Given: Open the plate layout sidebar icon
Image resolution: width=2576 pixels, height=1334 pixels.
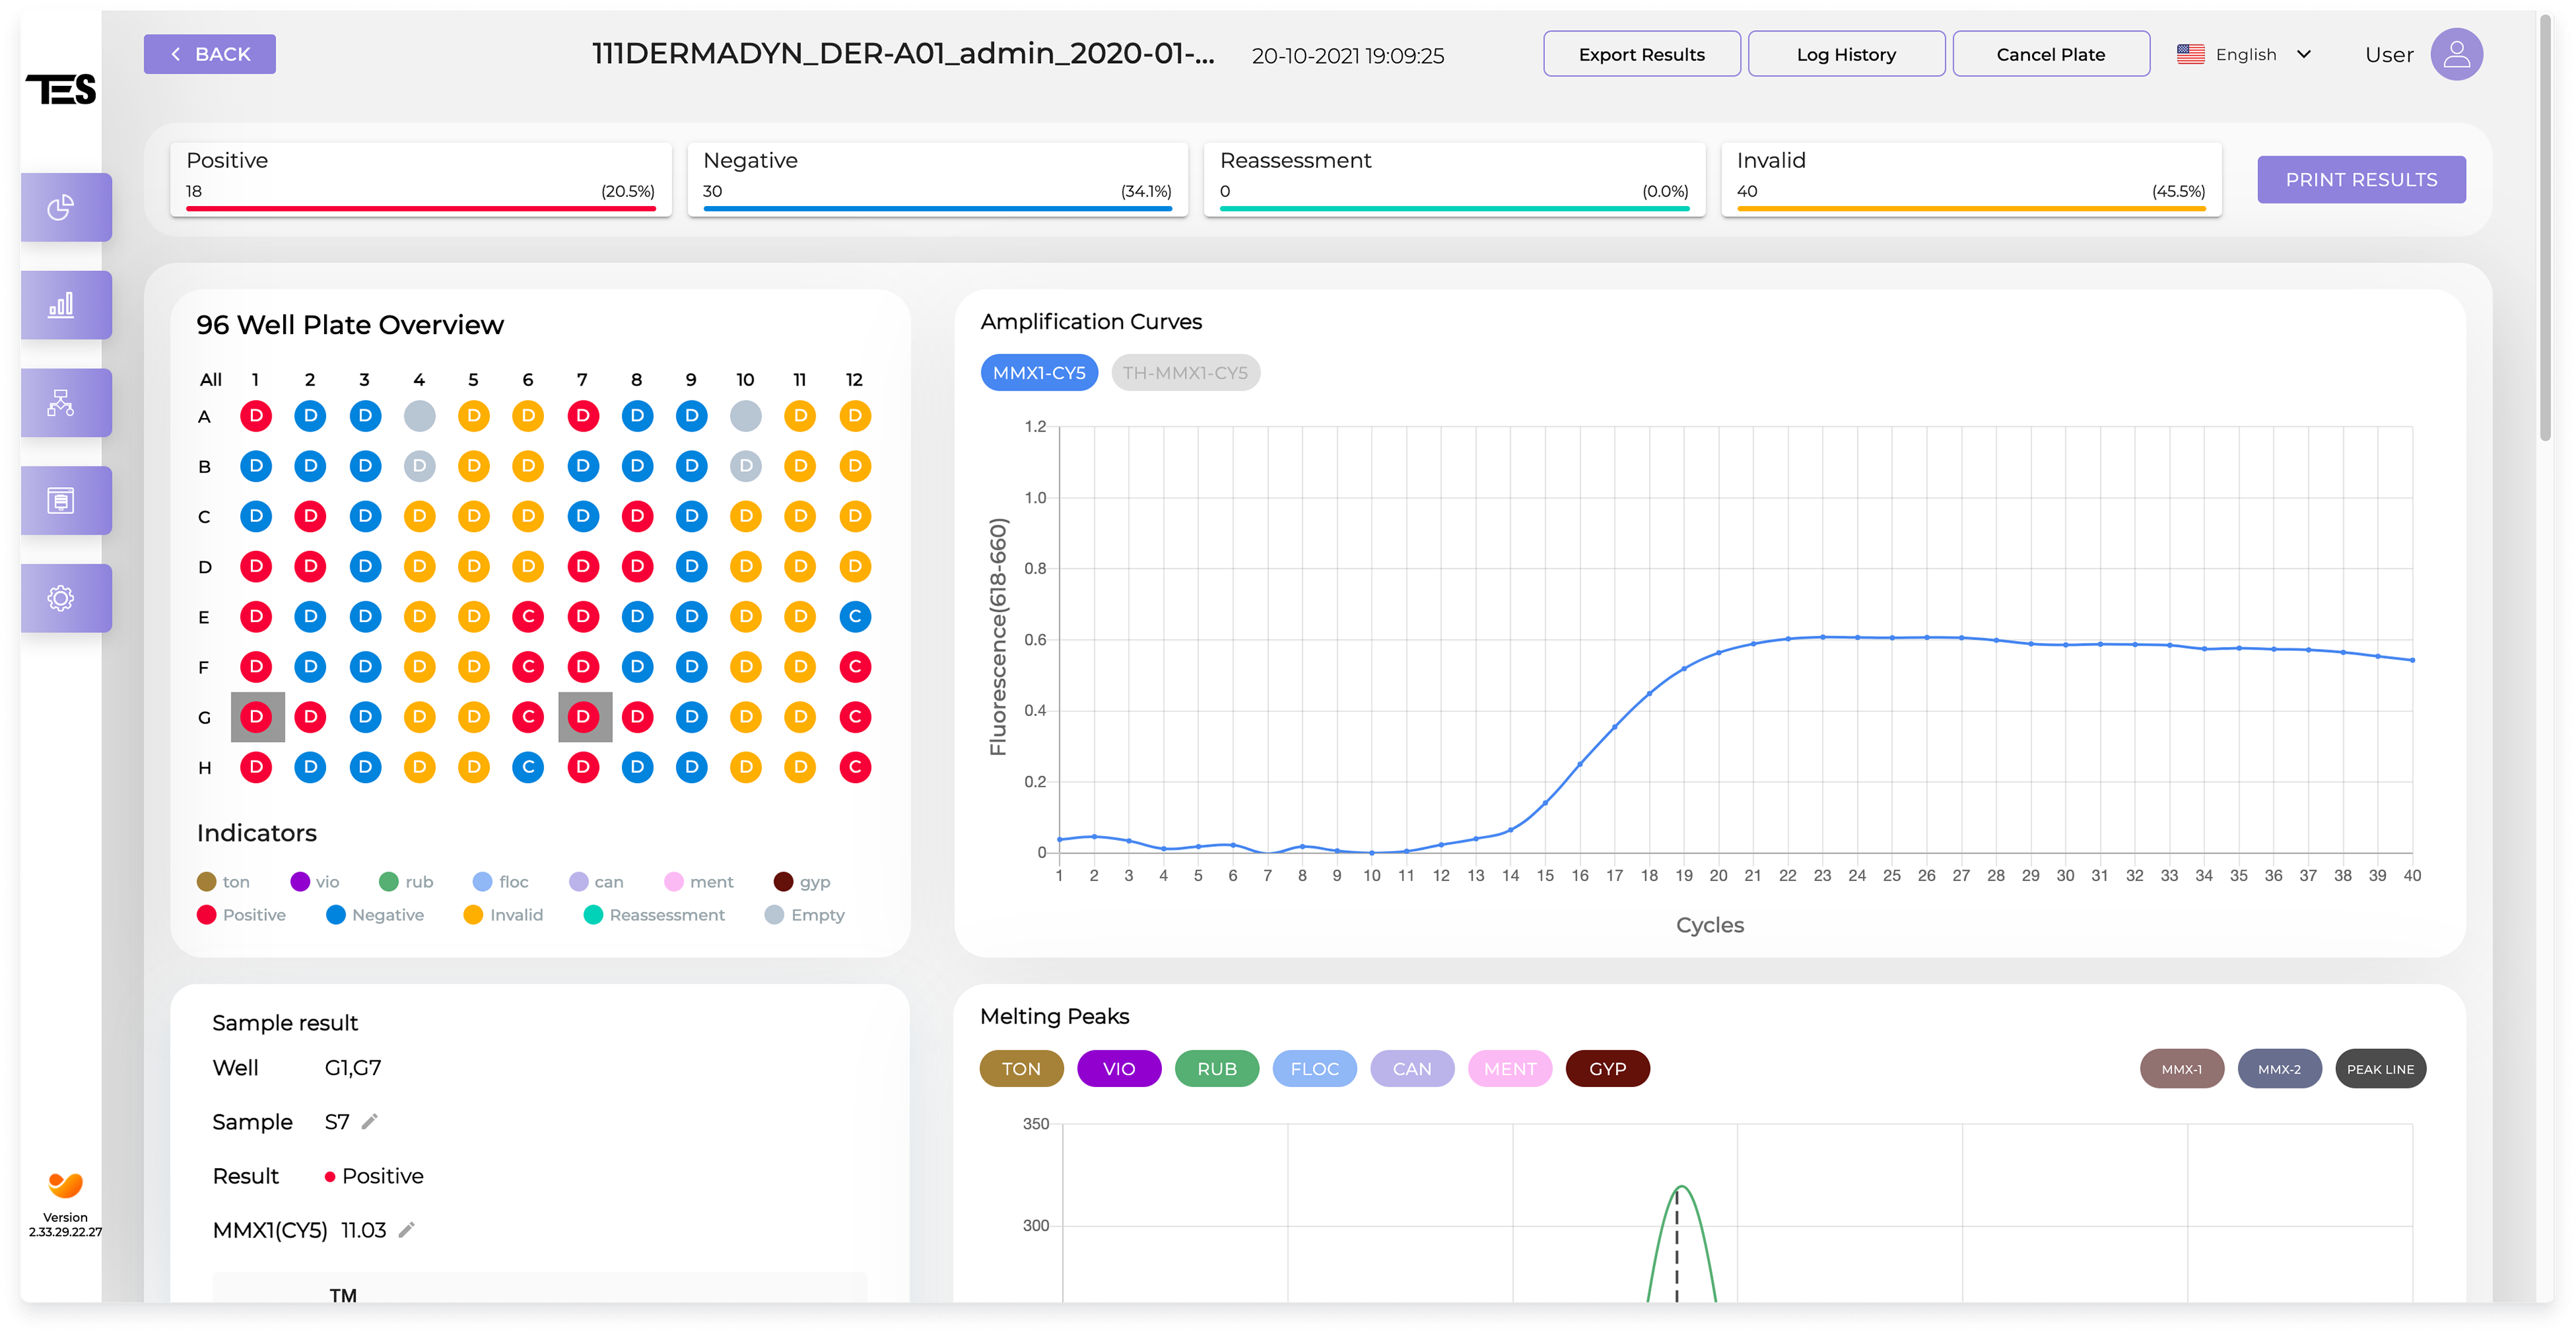Looking at the screenshot, I should 61,500.
